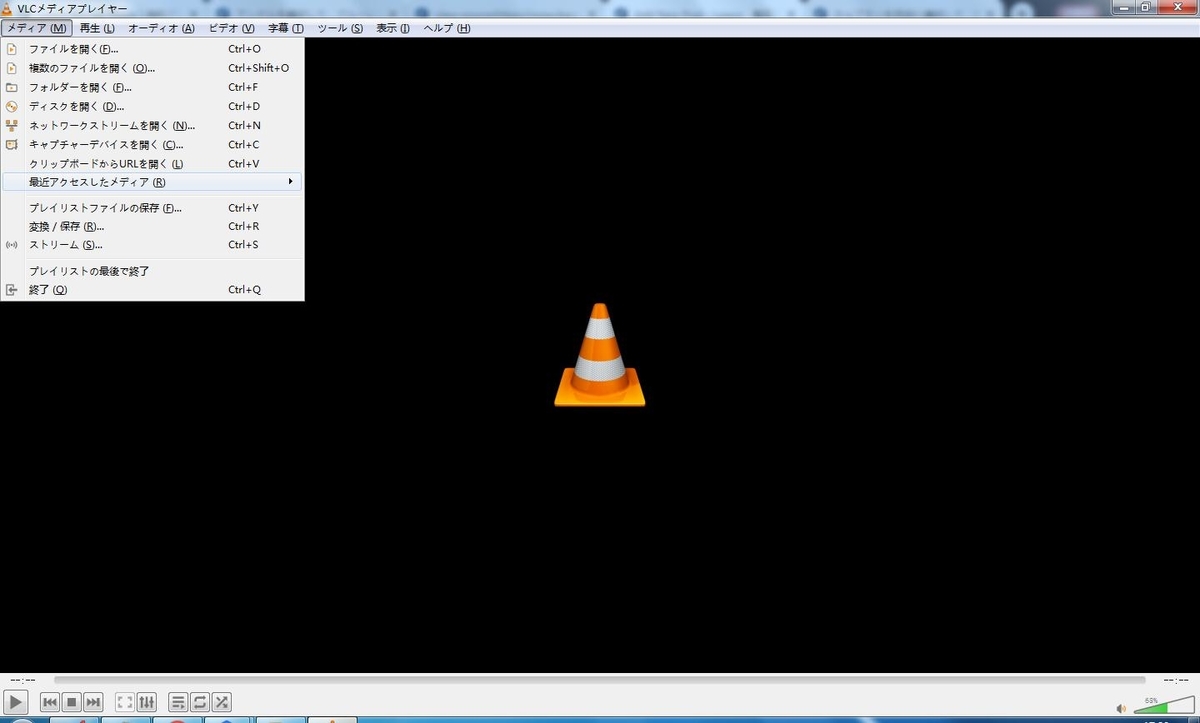Open the 字幕 (Subtitle) menu
Screen dimensions: 1200x723
pos(286,28)
